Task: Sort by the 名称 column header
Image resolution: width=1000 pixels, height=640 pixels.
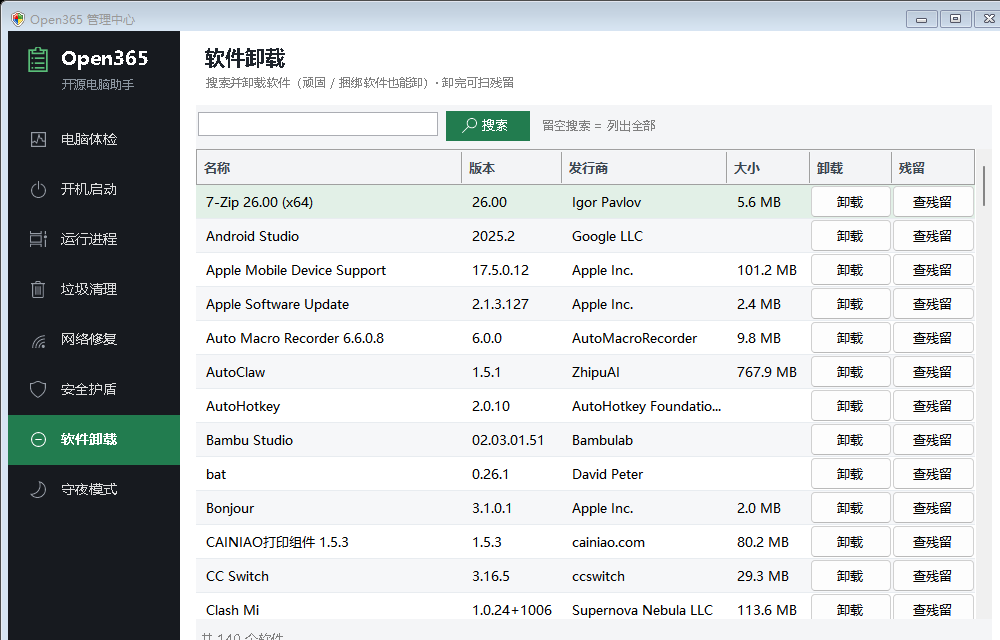Action: click(x=329, y=168)
